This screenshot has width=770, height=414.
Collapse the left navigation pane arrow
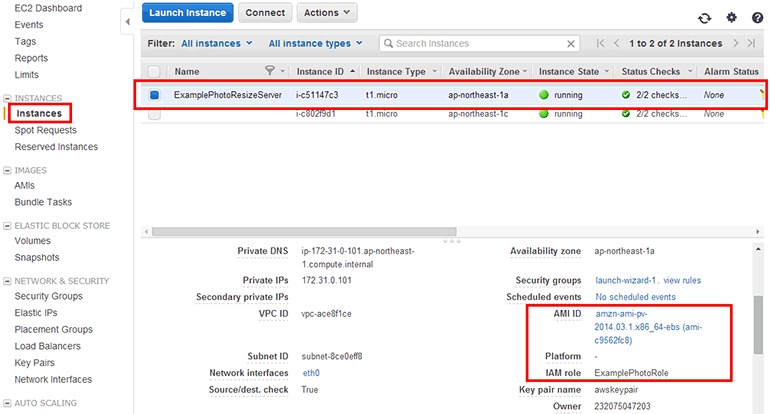(x=126, y=21)
